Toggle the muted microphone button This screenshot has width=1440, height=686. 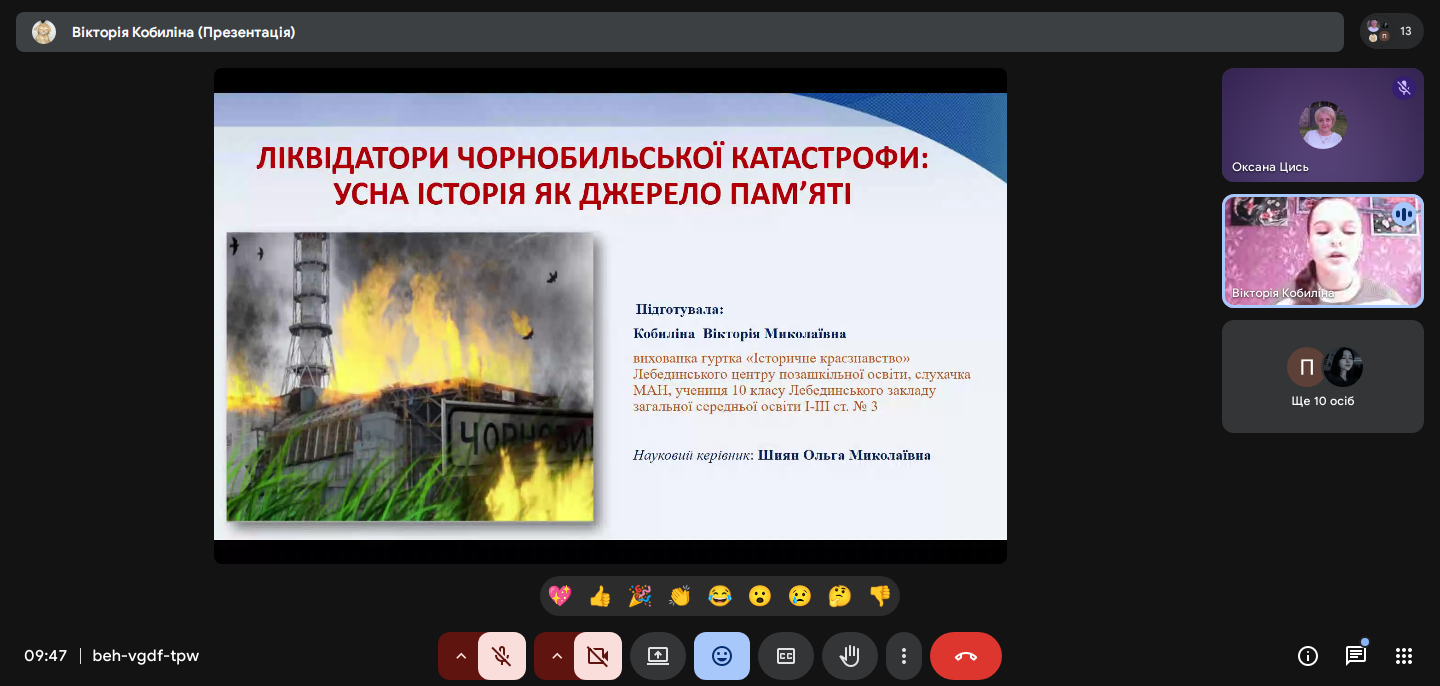point(502,656)
